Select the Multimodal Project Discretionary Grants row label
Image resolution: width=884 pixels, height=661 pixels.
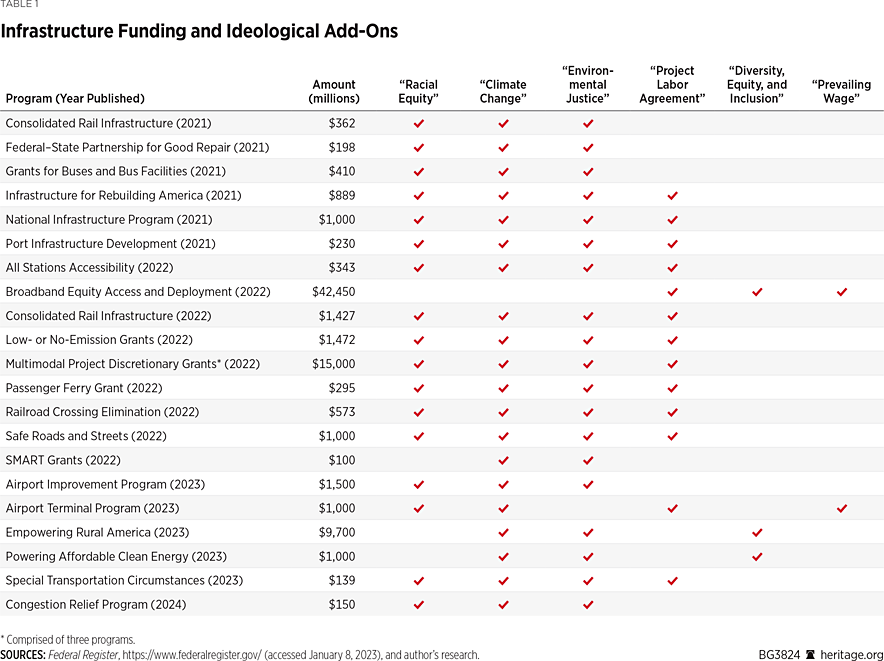(x=112, y=364)
